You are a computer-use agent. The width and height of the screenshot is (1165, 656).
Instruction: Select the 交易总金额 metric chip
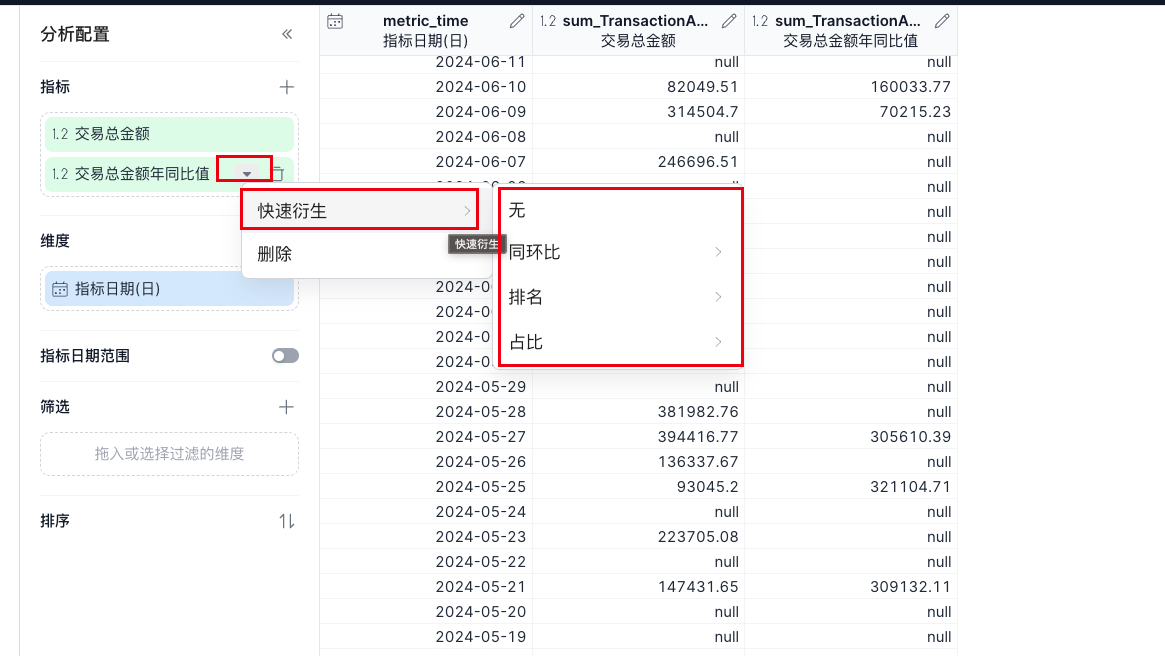coord(169,134)
